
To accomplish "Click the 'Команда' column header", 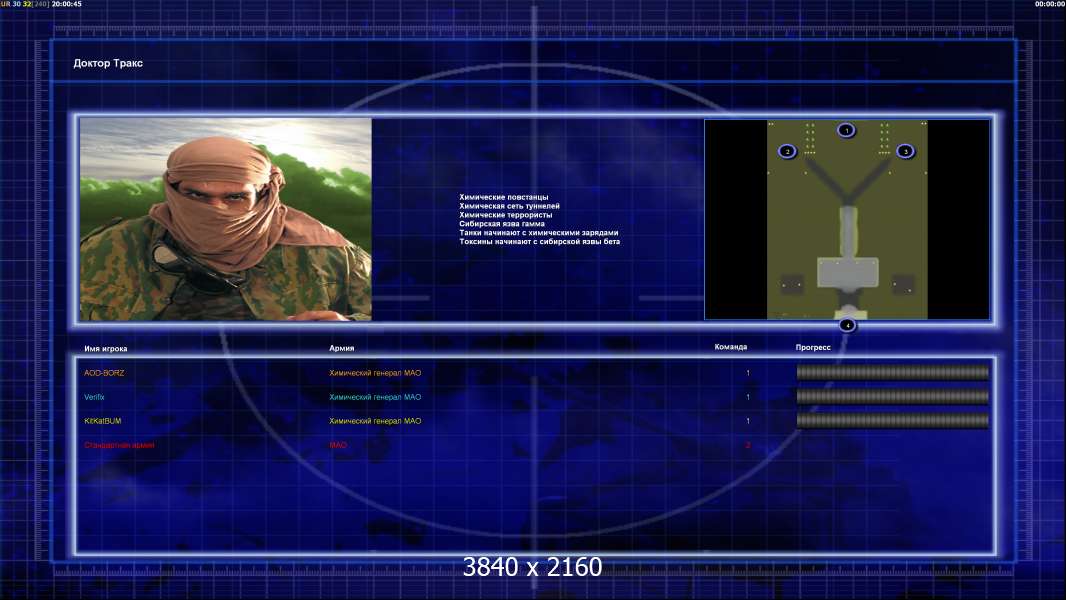I will click(731, 347).
